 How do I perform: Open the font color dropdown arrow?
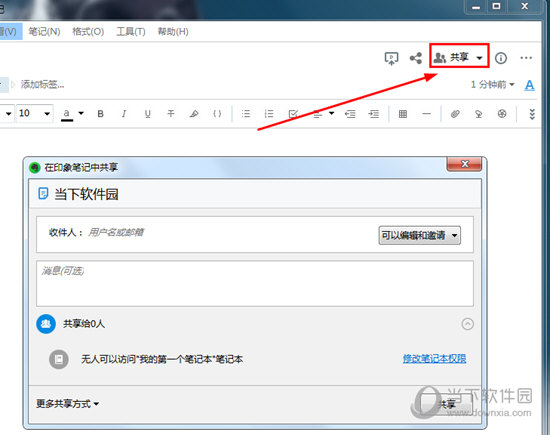click(x=81, y=113)
